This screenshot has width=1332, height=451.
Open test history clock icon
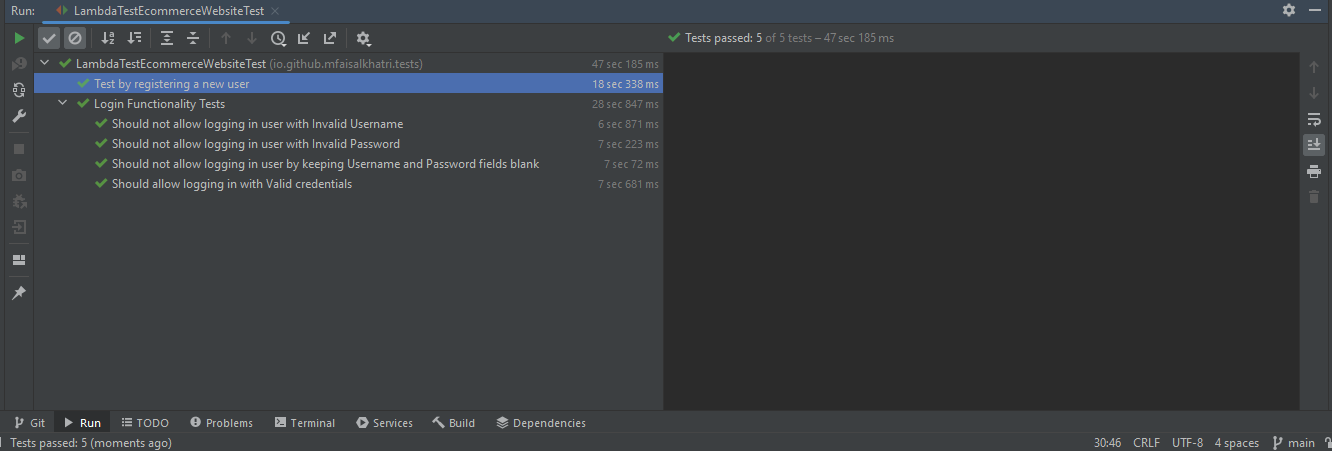tap(278, 38)
